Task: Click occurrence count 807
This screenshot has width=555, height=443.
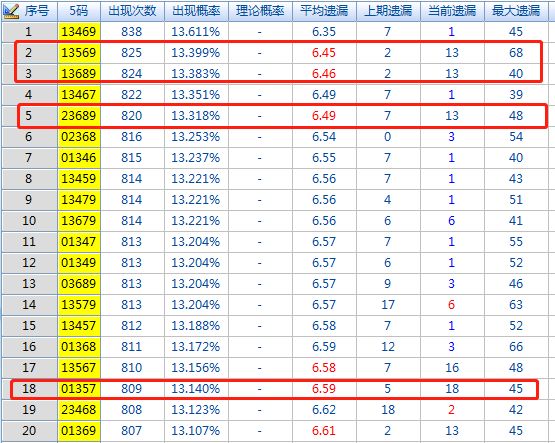Action: [132, 431]
